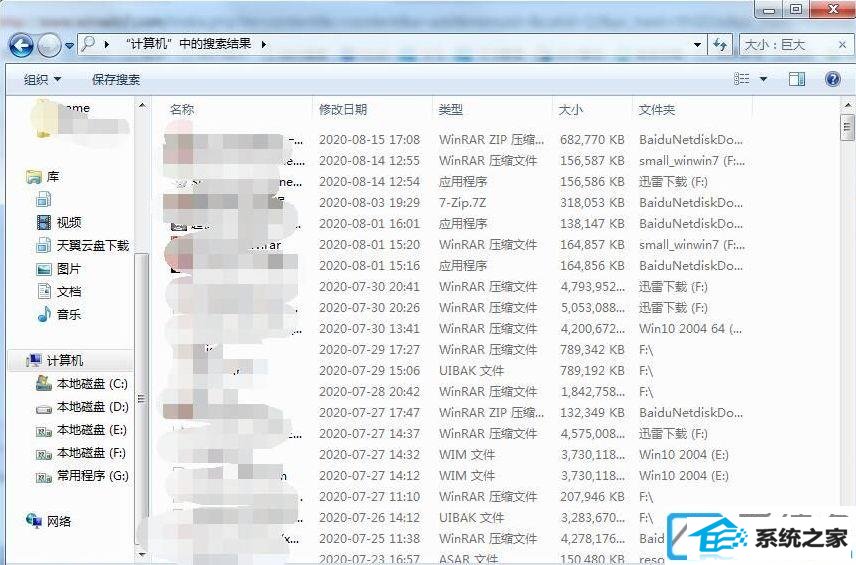Select 网络 in the navigation pane
856x565 pixels.
59,521
